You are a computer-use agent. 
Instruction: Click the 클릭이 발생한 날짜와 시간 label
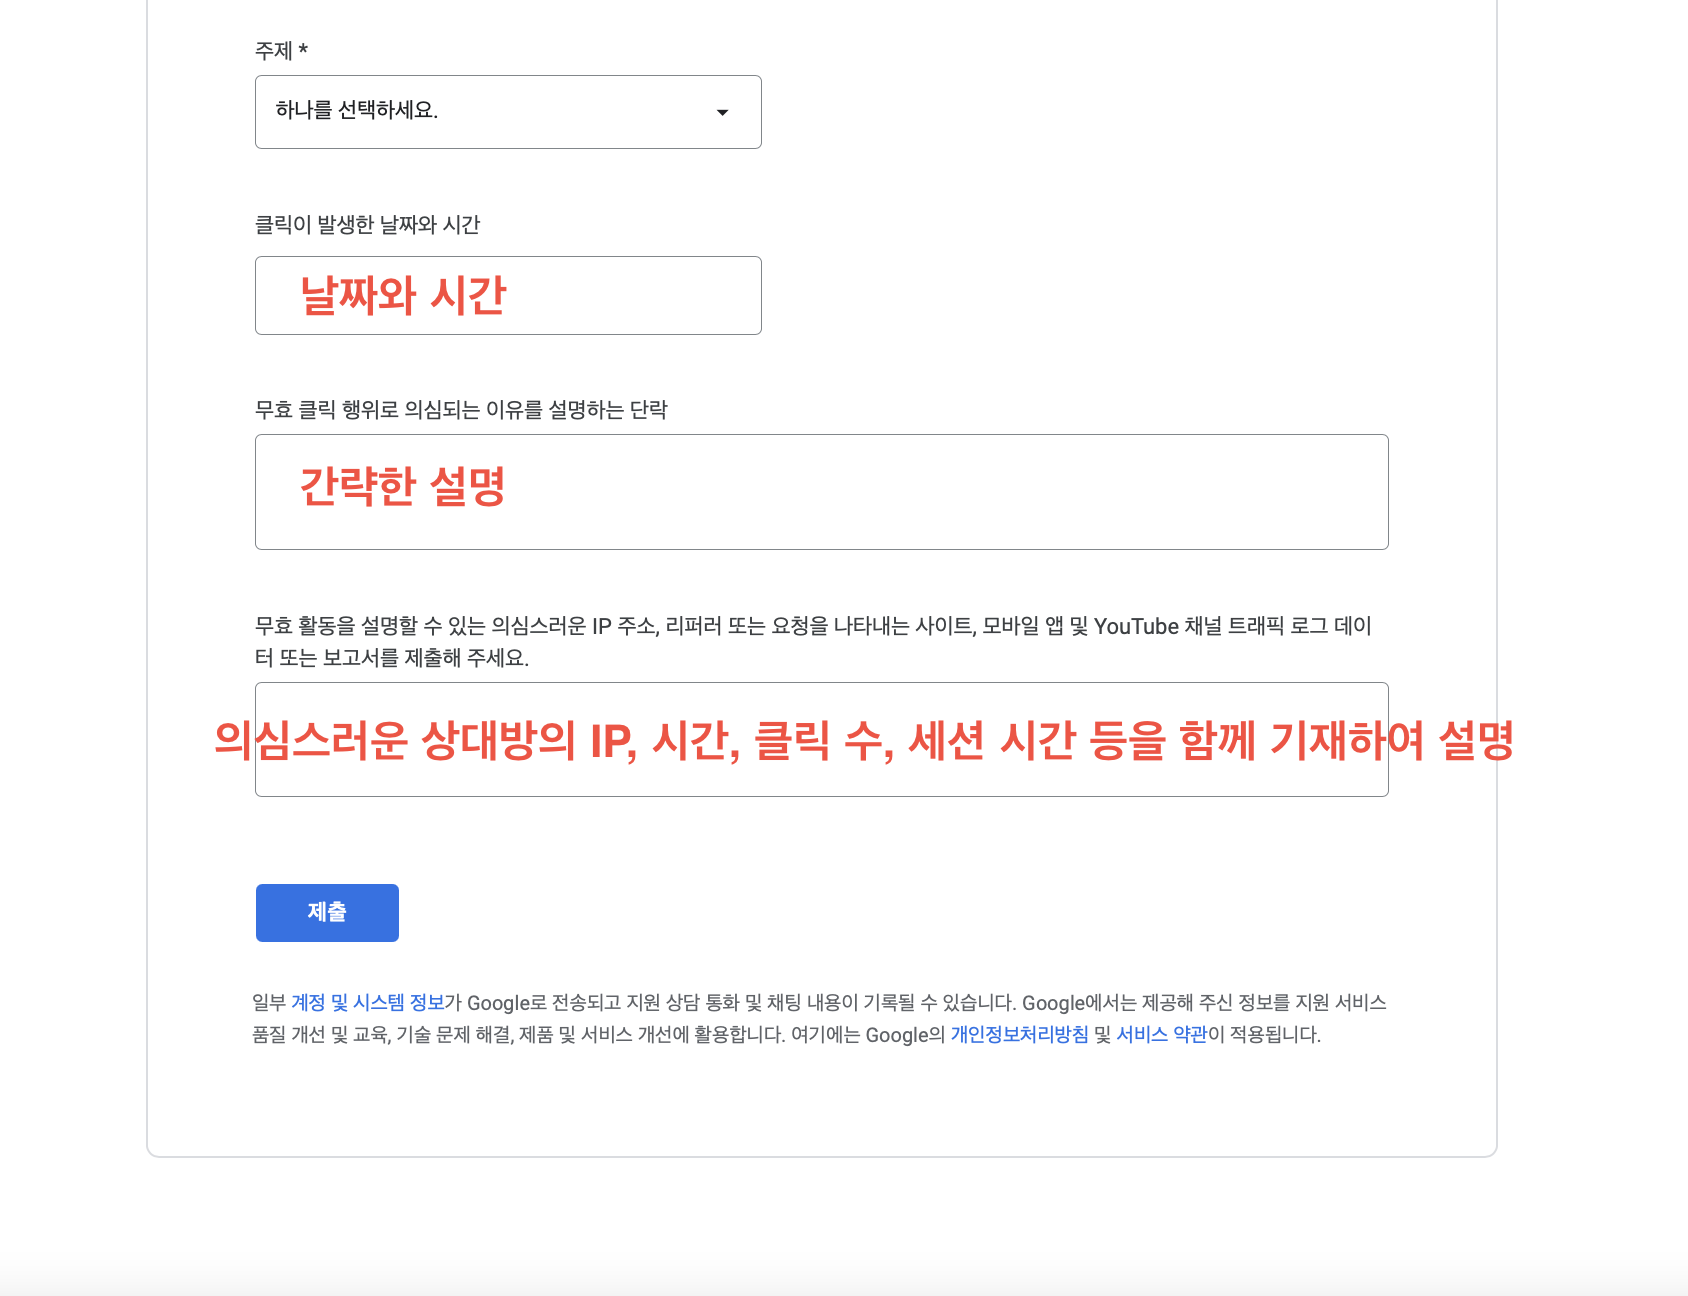[367, 226]
